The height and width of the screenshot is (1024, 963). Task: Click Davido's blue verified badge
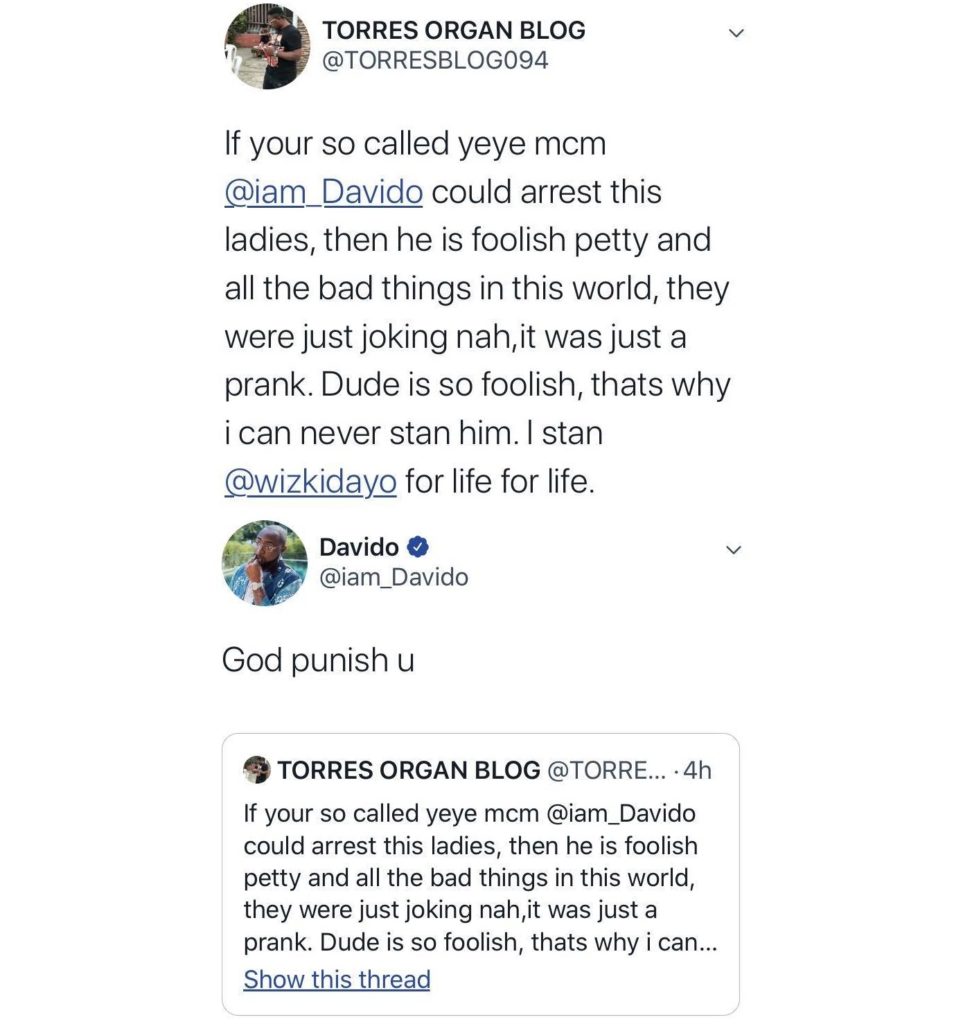pos(420,547)
